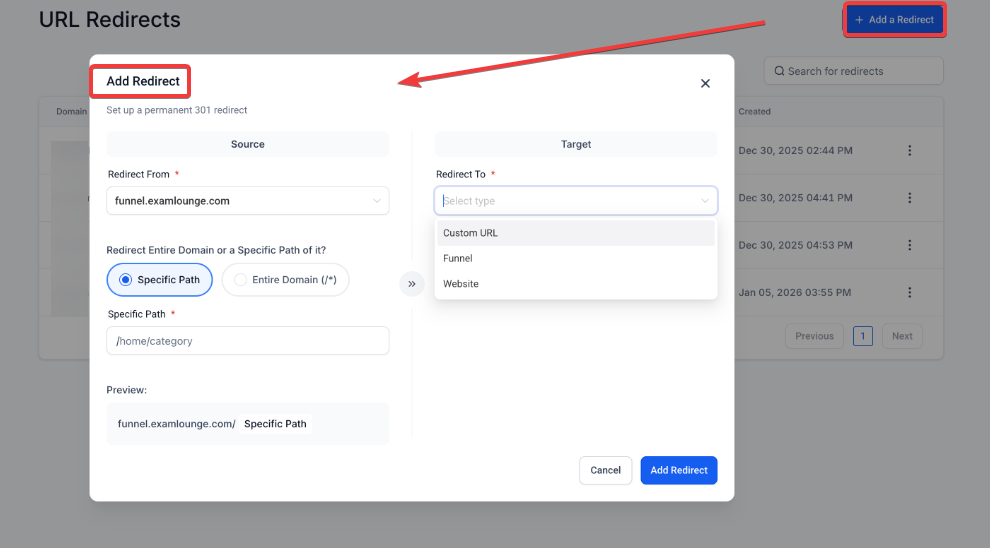Screen dimensions: 990x548
Task: Cancel the Add Redirect dialog
Action: pyautogui.click(x=605, y=470)
